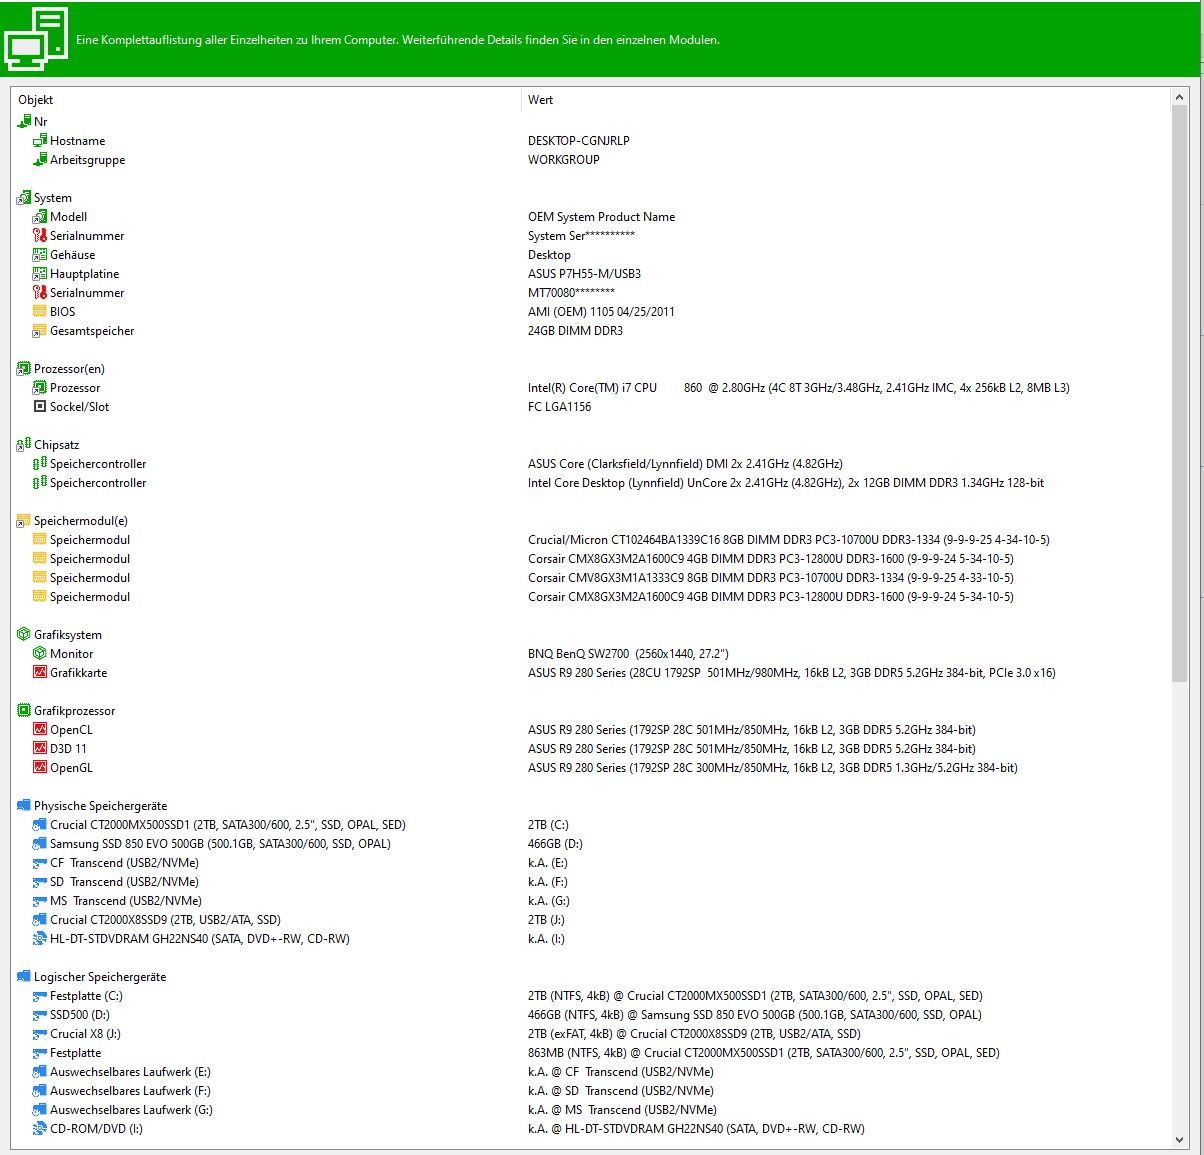Click the Festplatte (C:) drive icon
Screen dimensions: 1204x1155
pos(40,996)
